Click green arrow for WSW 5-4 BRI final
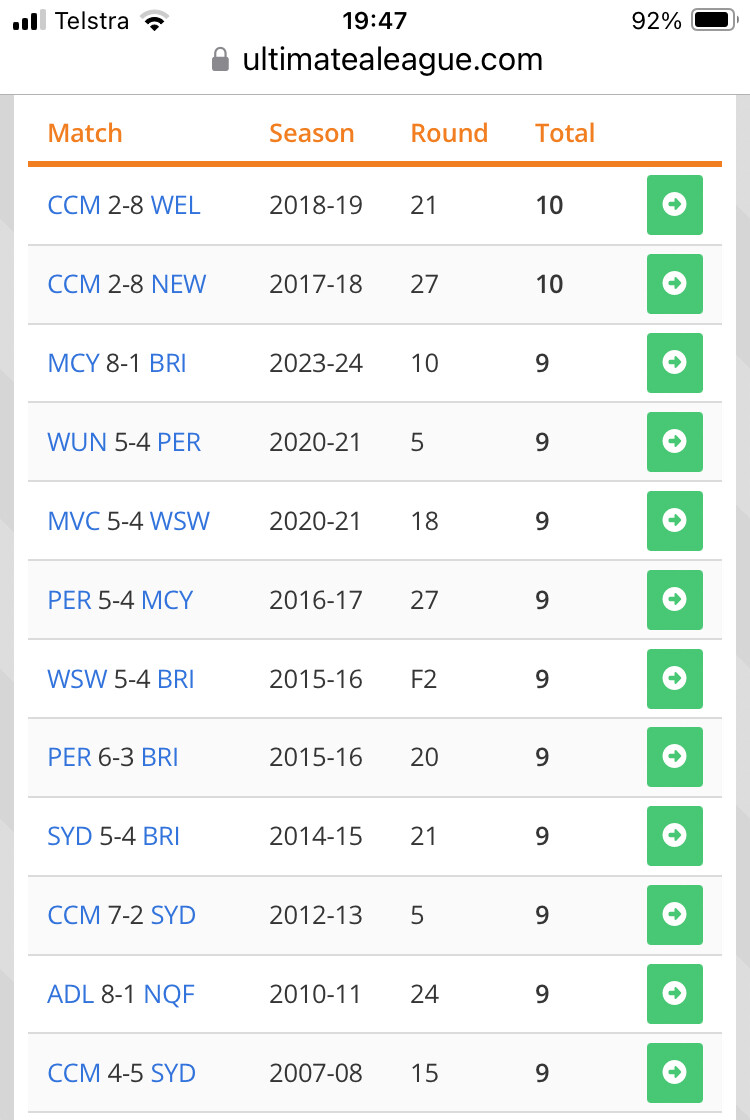Viewport: 750px width, 1120px height. click(x=675, y=679)
